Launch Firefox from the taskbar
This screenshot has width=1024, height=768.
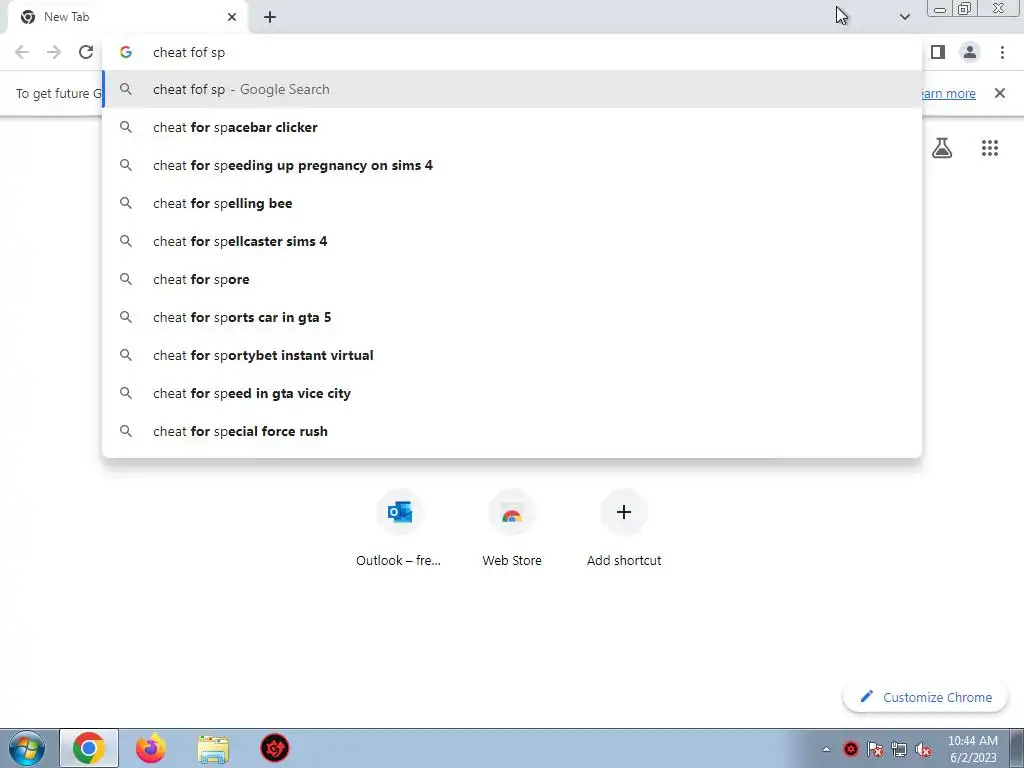(x=150, y=748)
